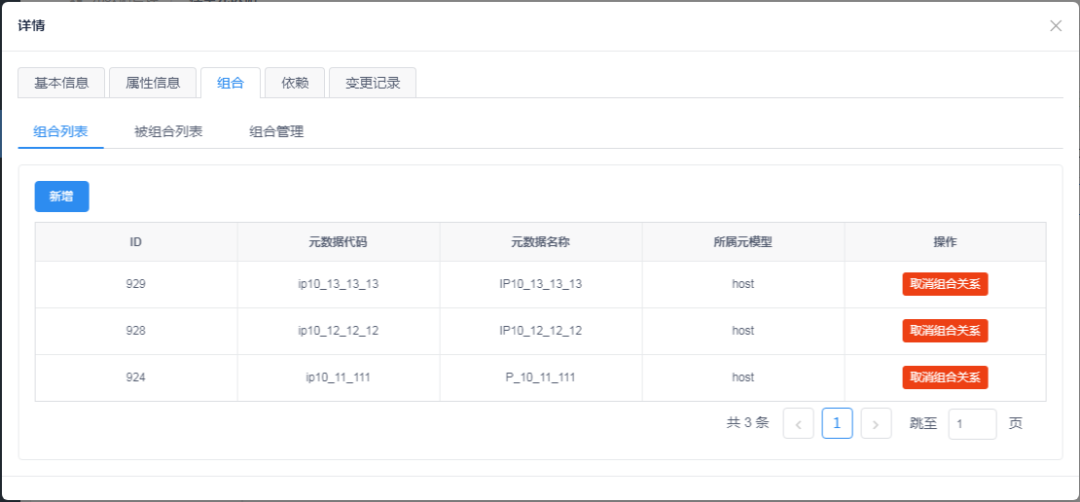Image resolution: width=1080 pixels, height=502 pixels.
Task: Select code cell ip10_12_12_12
Action: coord(338,331)
